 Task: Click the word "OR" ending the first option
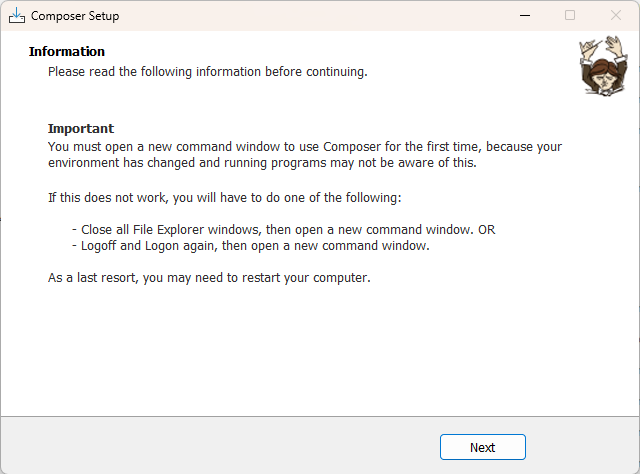pyautogui.click(x=486, y=230)
